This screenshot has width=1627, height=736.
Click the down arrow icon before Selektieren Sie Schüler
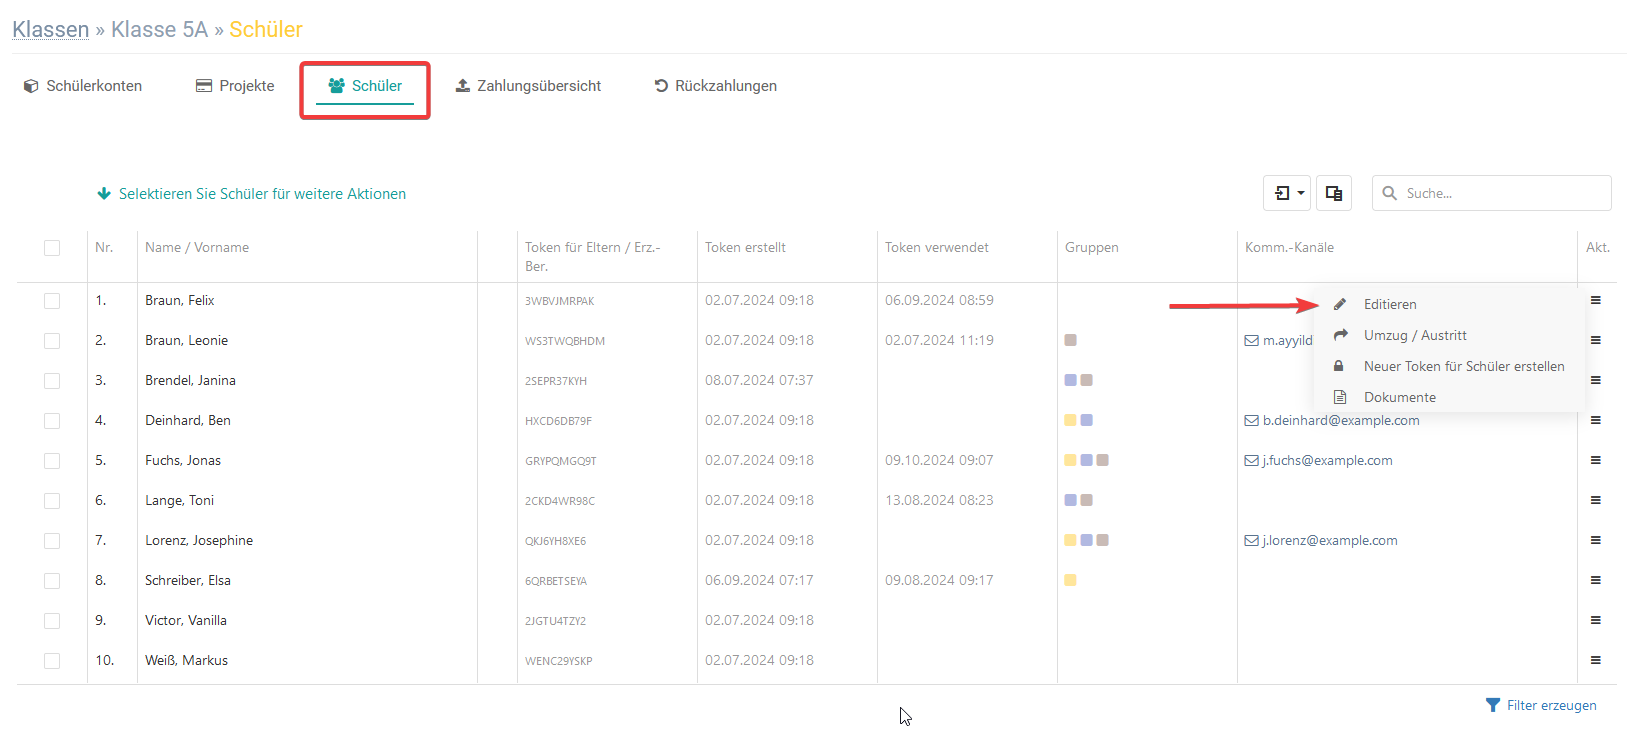(x=104, y=194)
